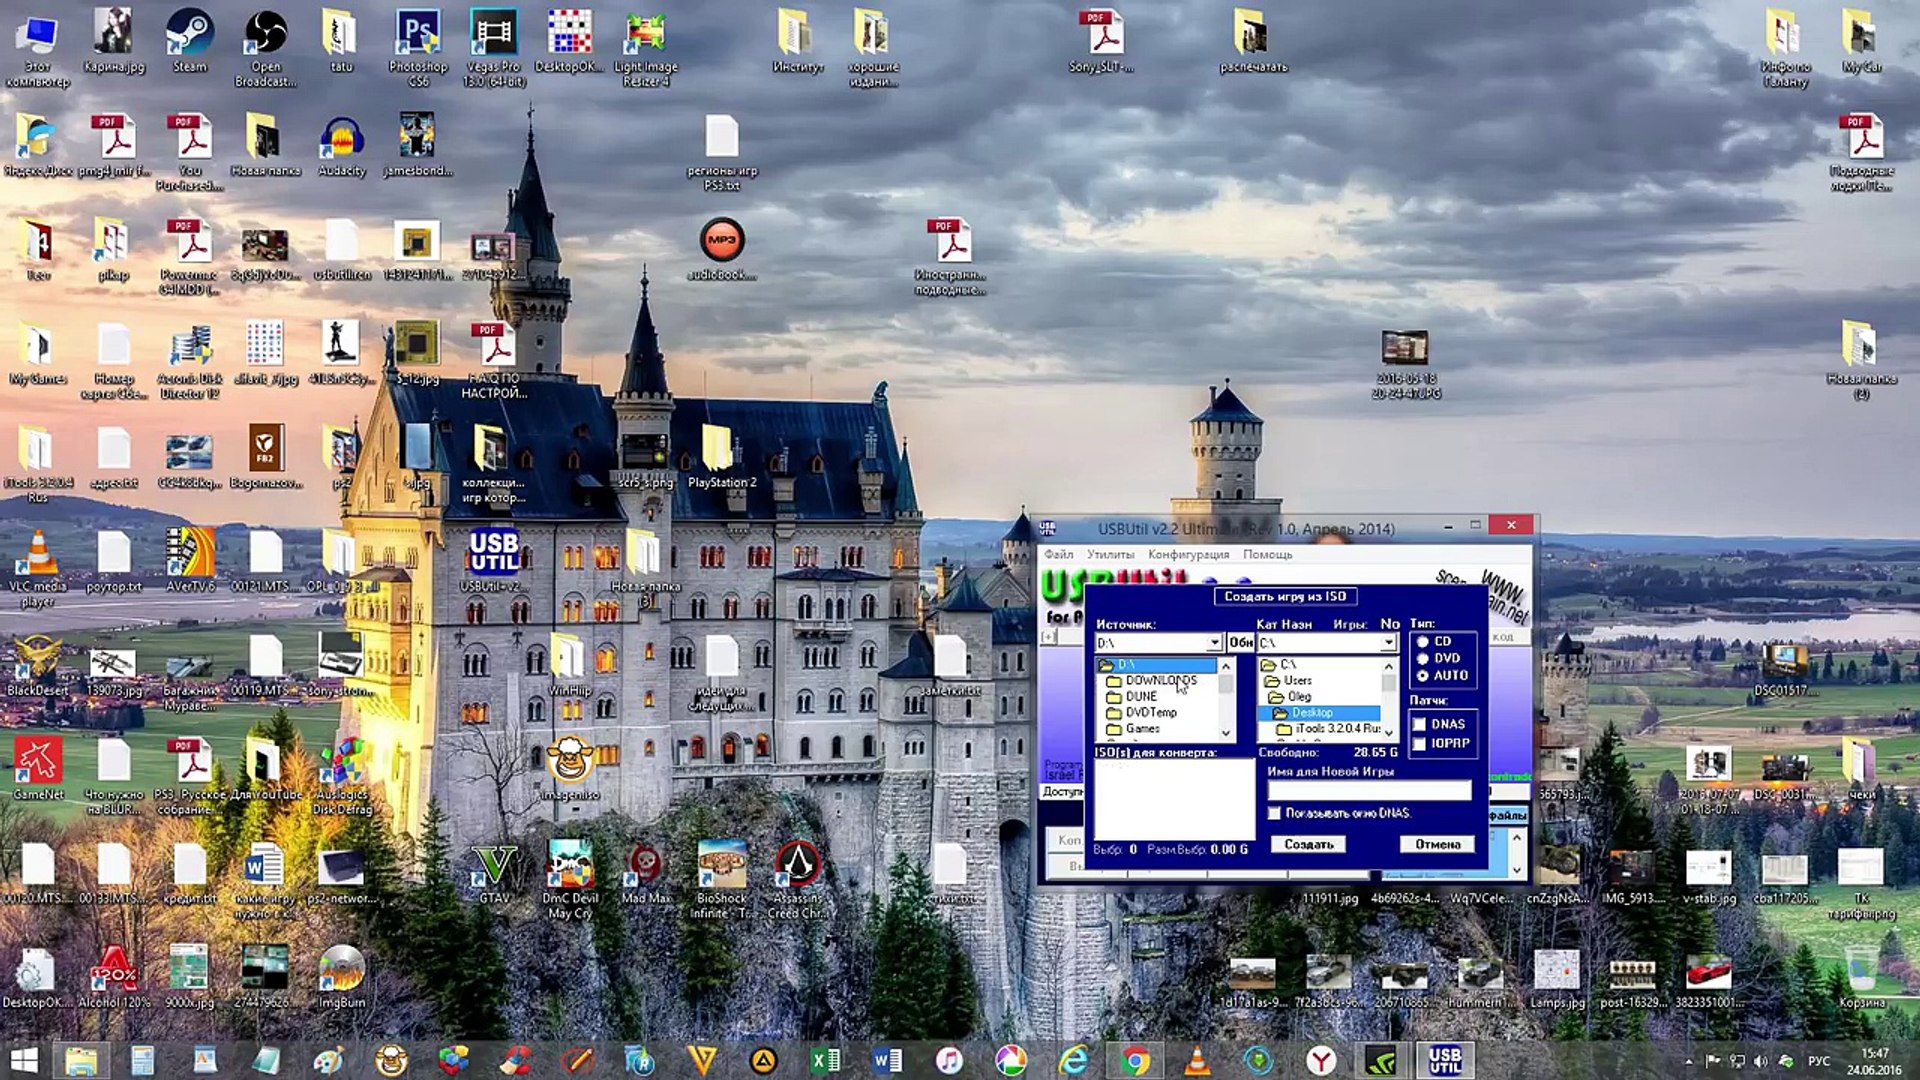Viewport: 1920px width, 1080px height.
Task: Open Excel from the taskbar
Action: (825, 1060)
